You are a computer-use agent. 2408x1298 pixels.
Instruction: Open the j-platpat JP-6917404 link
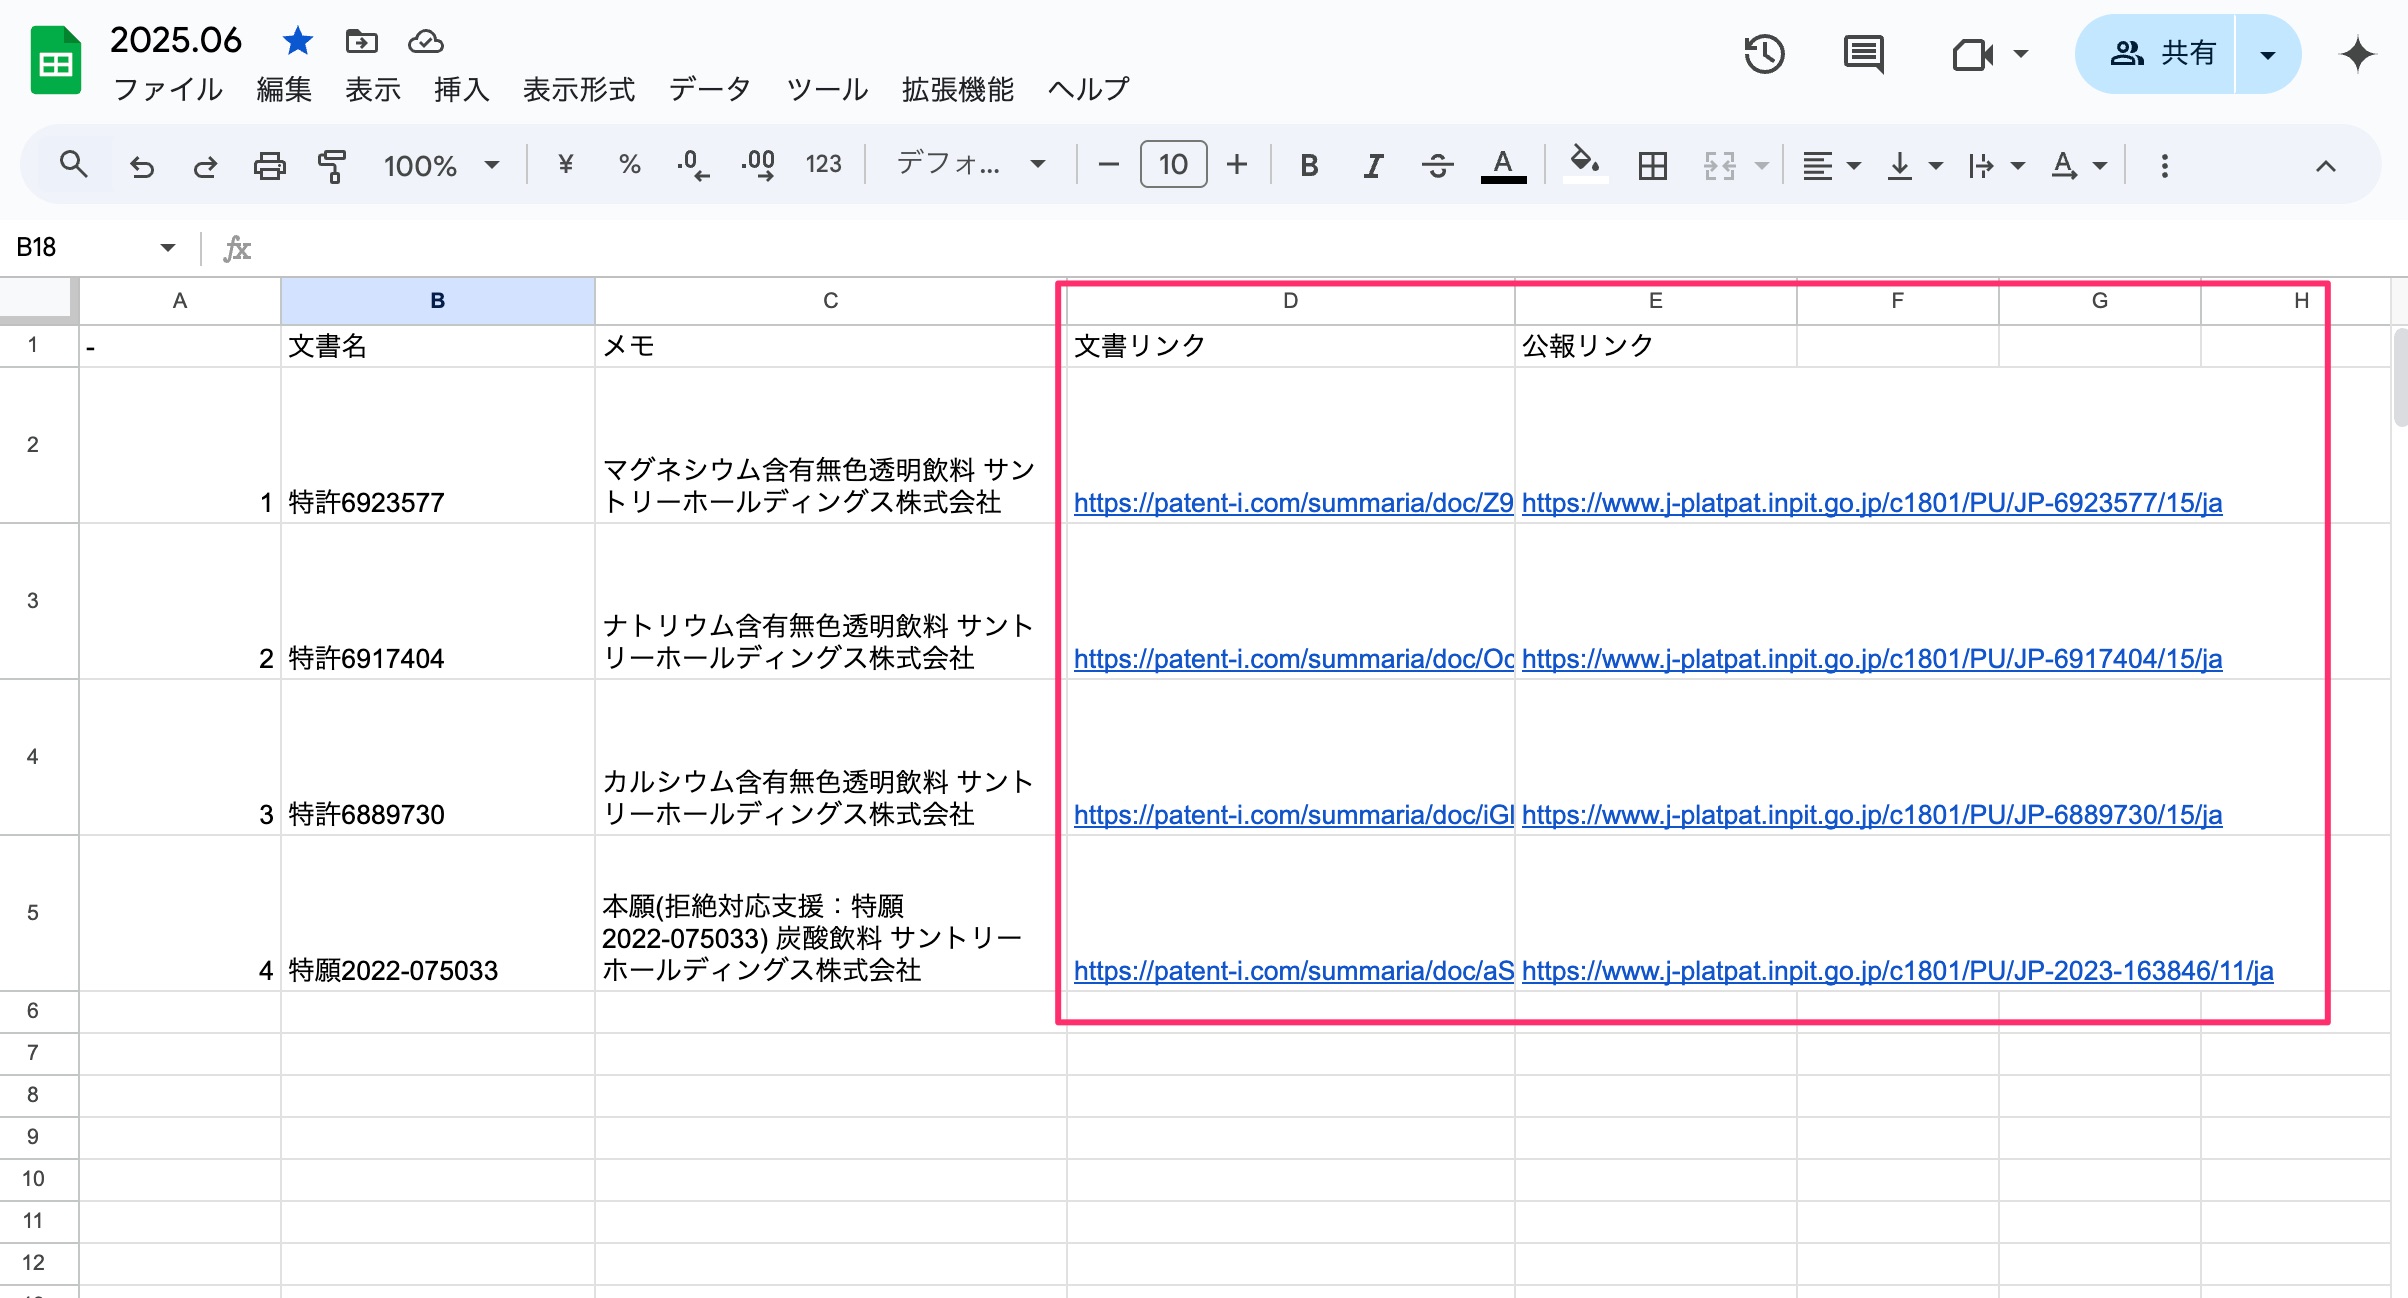pyautogui.click(x=1872, y=658)
